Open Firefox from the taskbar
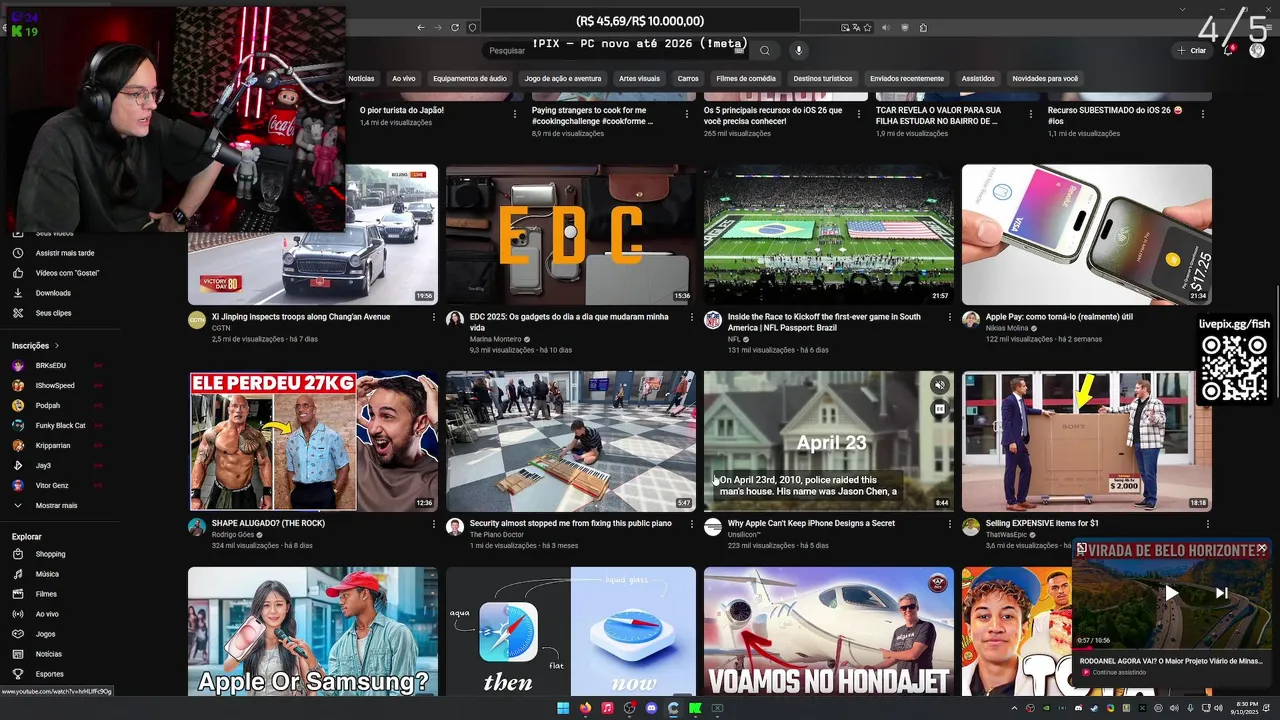The image size is (1280, 720). point(585,708)
